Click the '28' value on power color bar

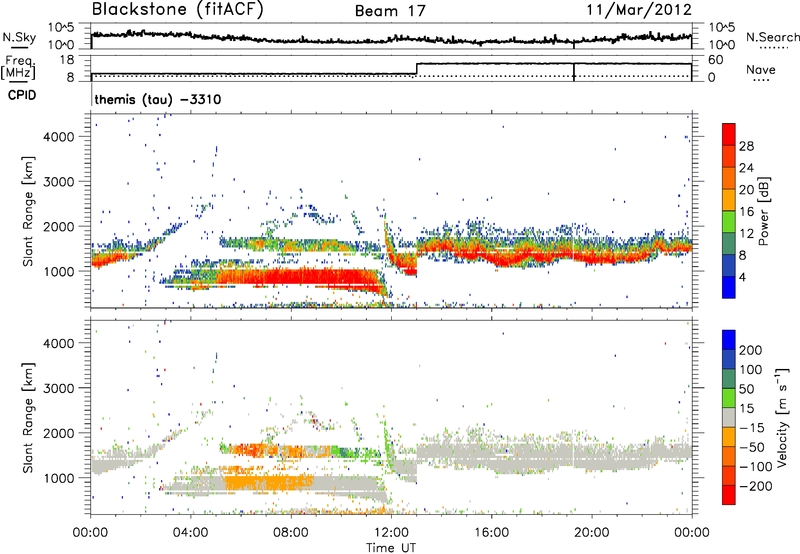coord(746,146)
